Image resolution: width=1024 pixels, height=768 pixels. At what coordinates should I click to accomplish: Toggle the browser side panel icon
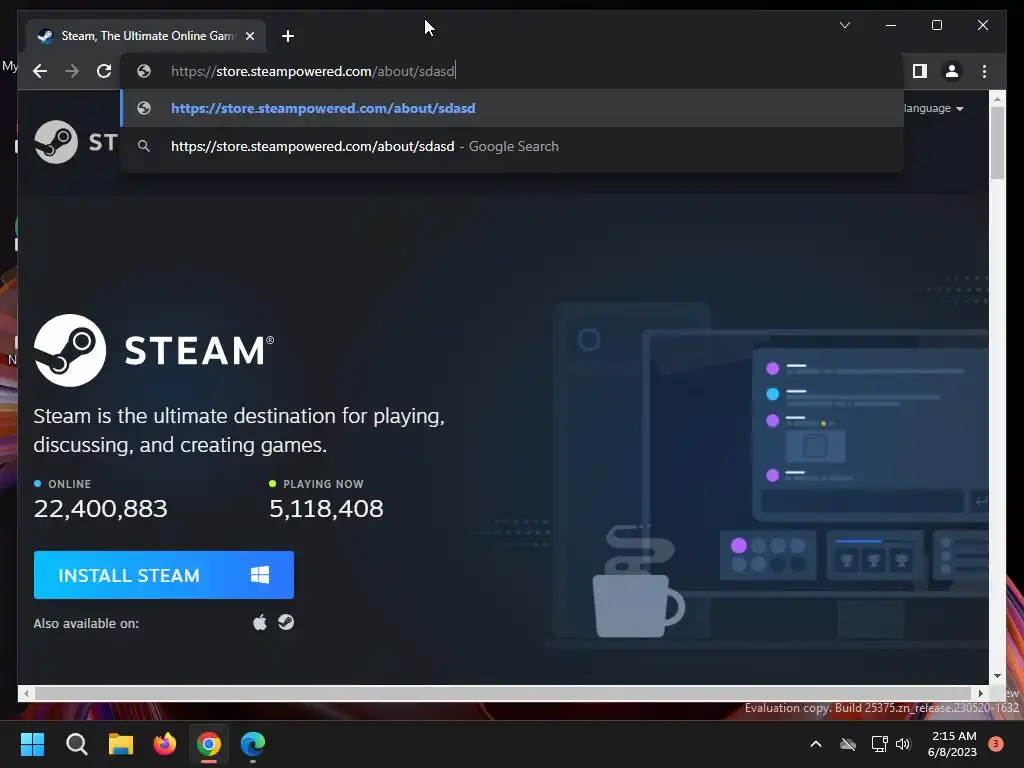pyautogui.click(x=920, y=71)
